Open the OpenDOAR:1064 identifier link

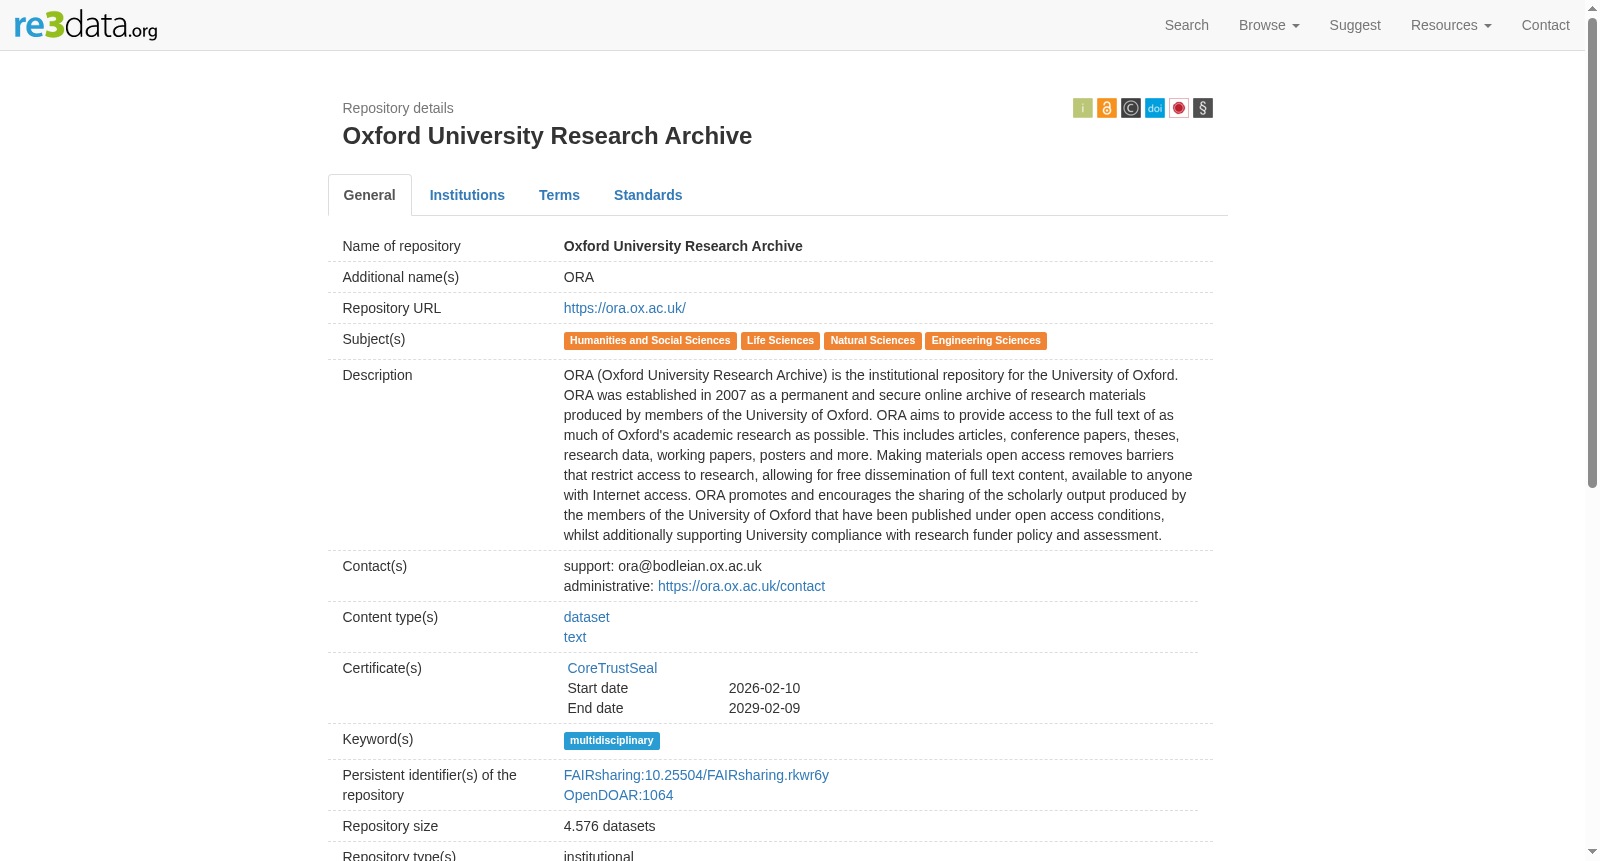(619, 795)
